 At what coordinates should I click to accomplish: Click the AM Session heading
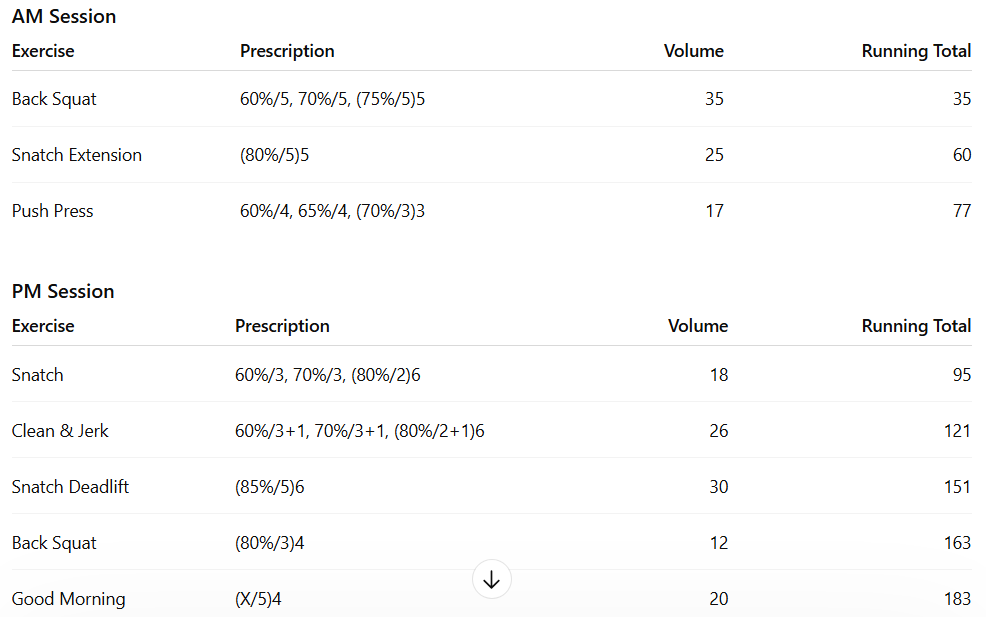(64, 16)
